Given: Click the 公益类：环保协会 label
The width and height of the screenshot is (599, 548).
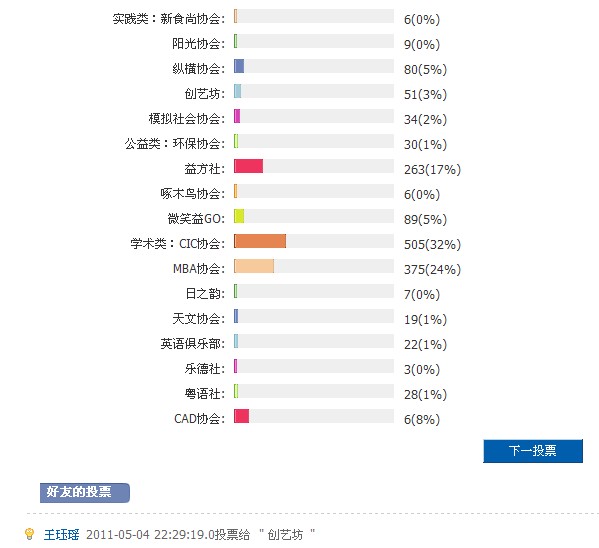Looking at the screenshot, I should [175, 144].
